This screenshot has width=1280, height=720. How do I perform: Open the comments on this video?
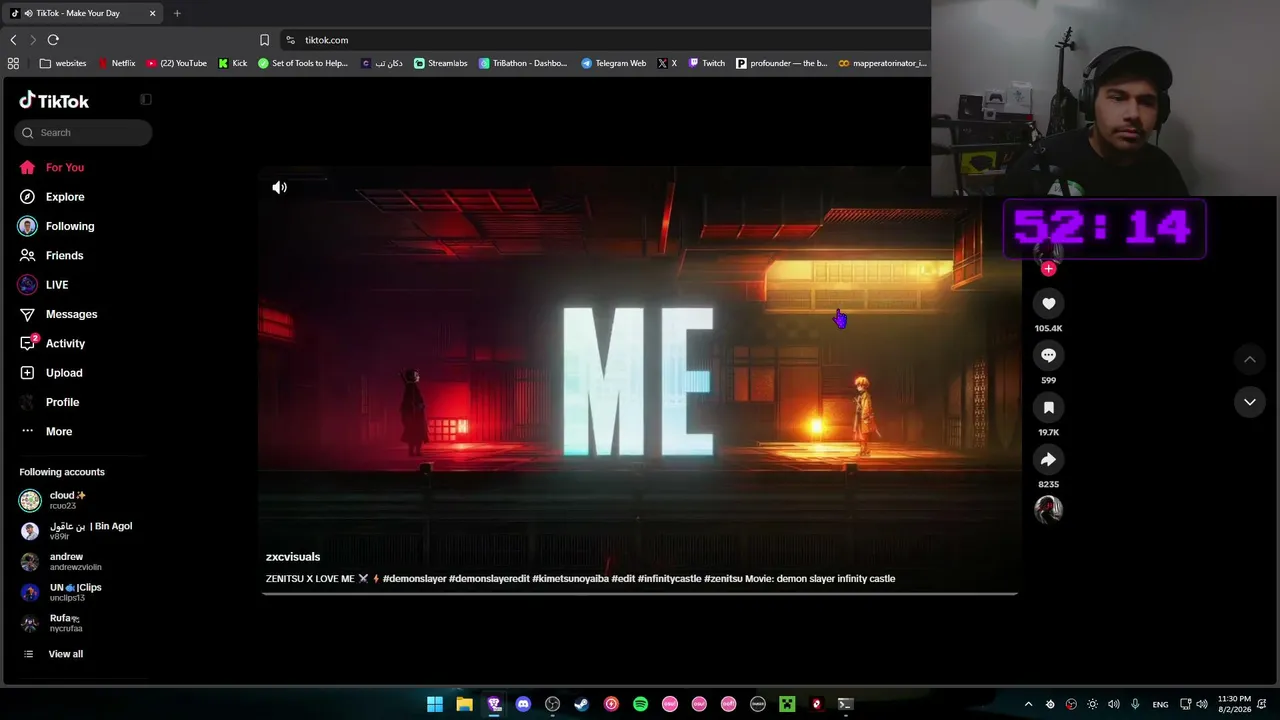1048,355
